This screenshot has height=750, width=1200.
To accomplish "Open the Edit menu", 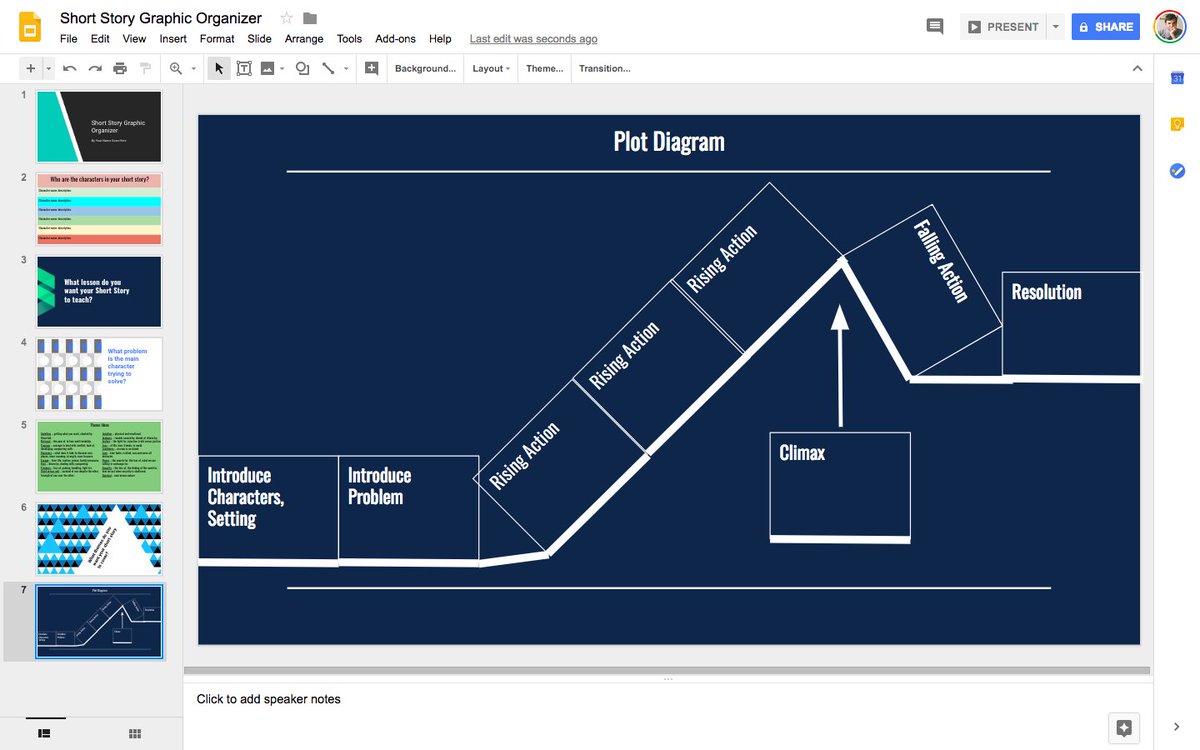I will pos(100,39).
